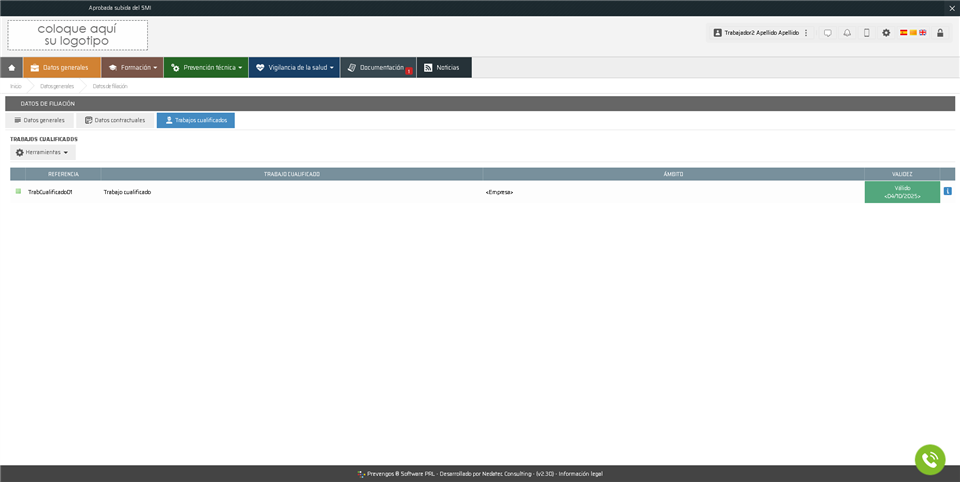Open the Datos generales main menu

point(62,67)
